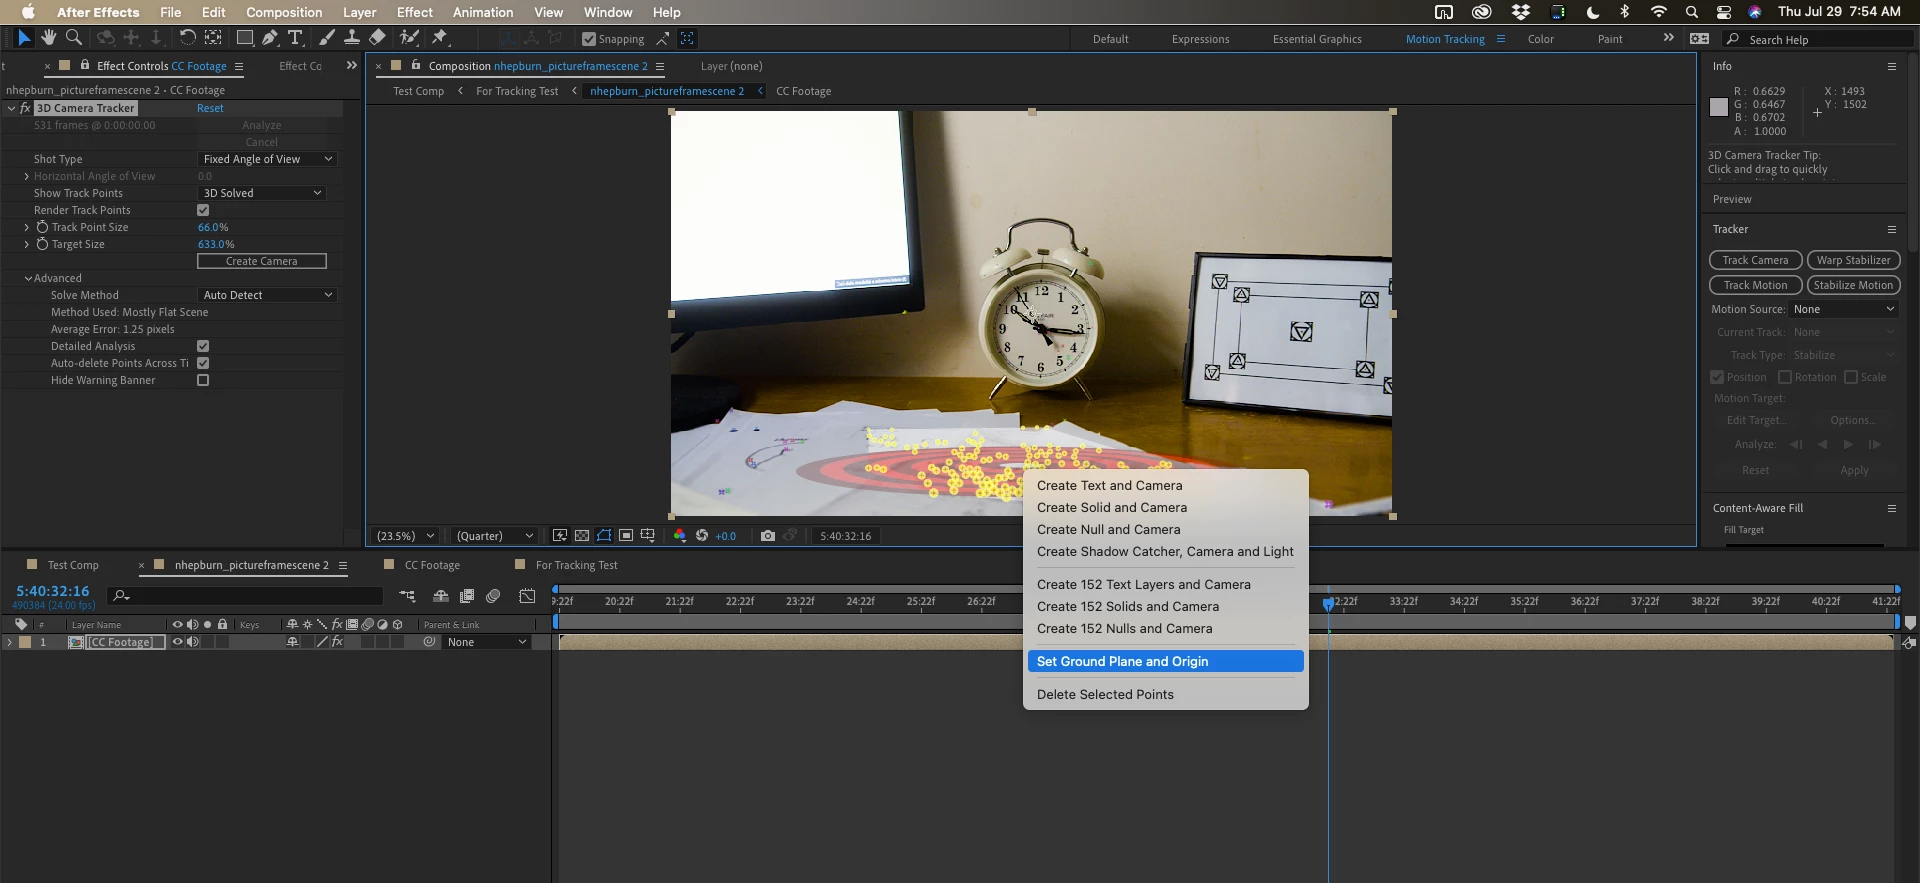The height and width of the screenshot is (883, 1920).
Task: Reset the 3D Camera Tracker effect
Action: click(210, 108)
